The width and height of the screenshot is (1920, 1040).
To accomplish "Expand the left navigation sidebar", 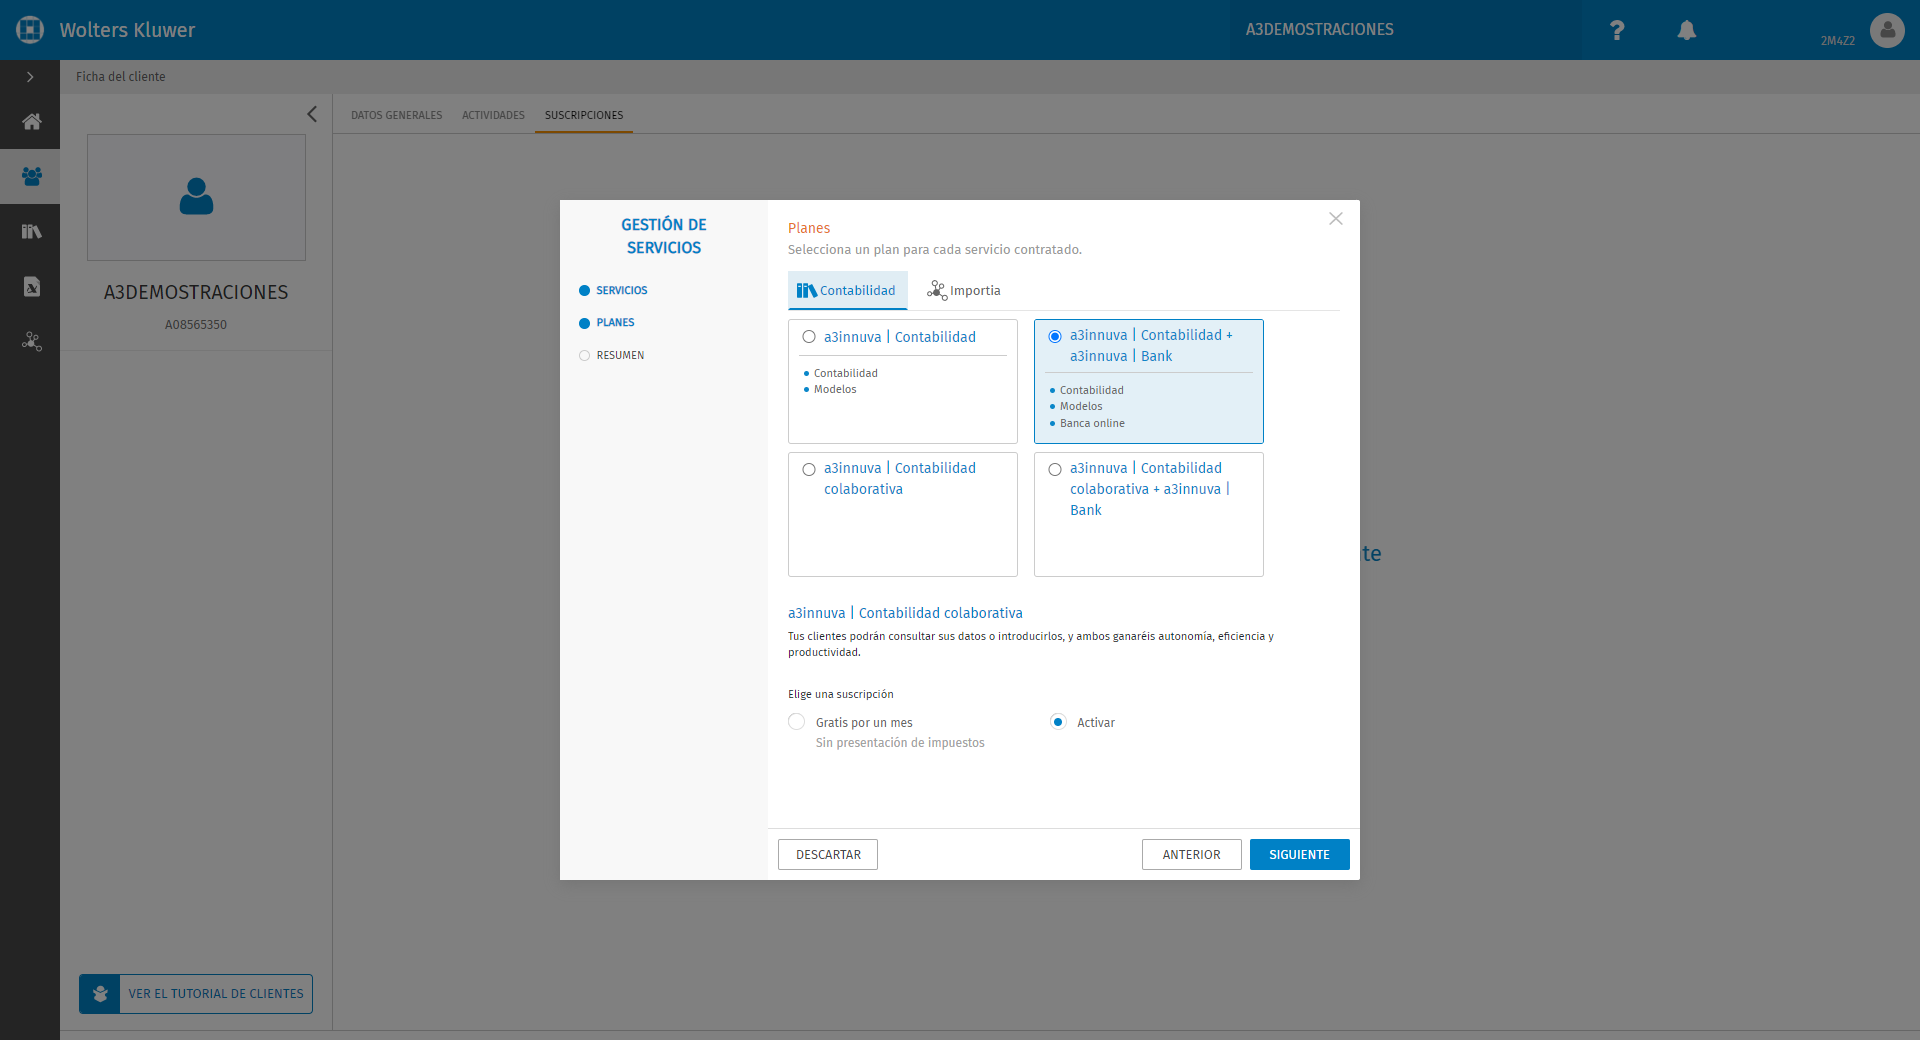I will click(30, 77).
